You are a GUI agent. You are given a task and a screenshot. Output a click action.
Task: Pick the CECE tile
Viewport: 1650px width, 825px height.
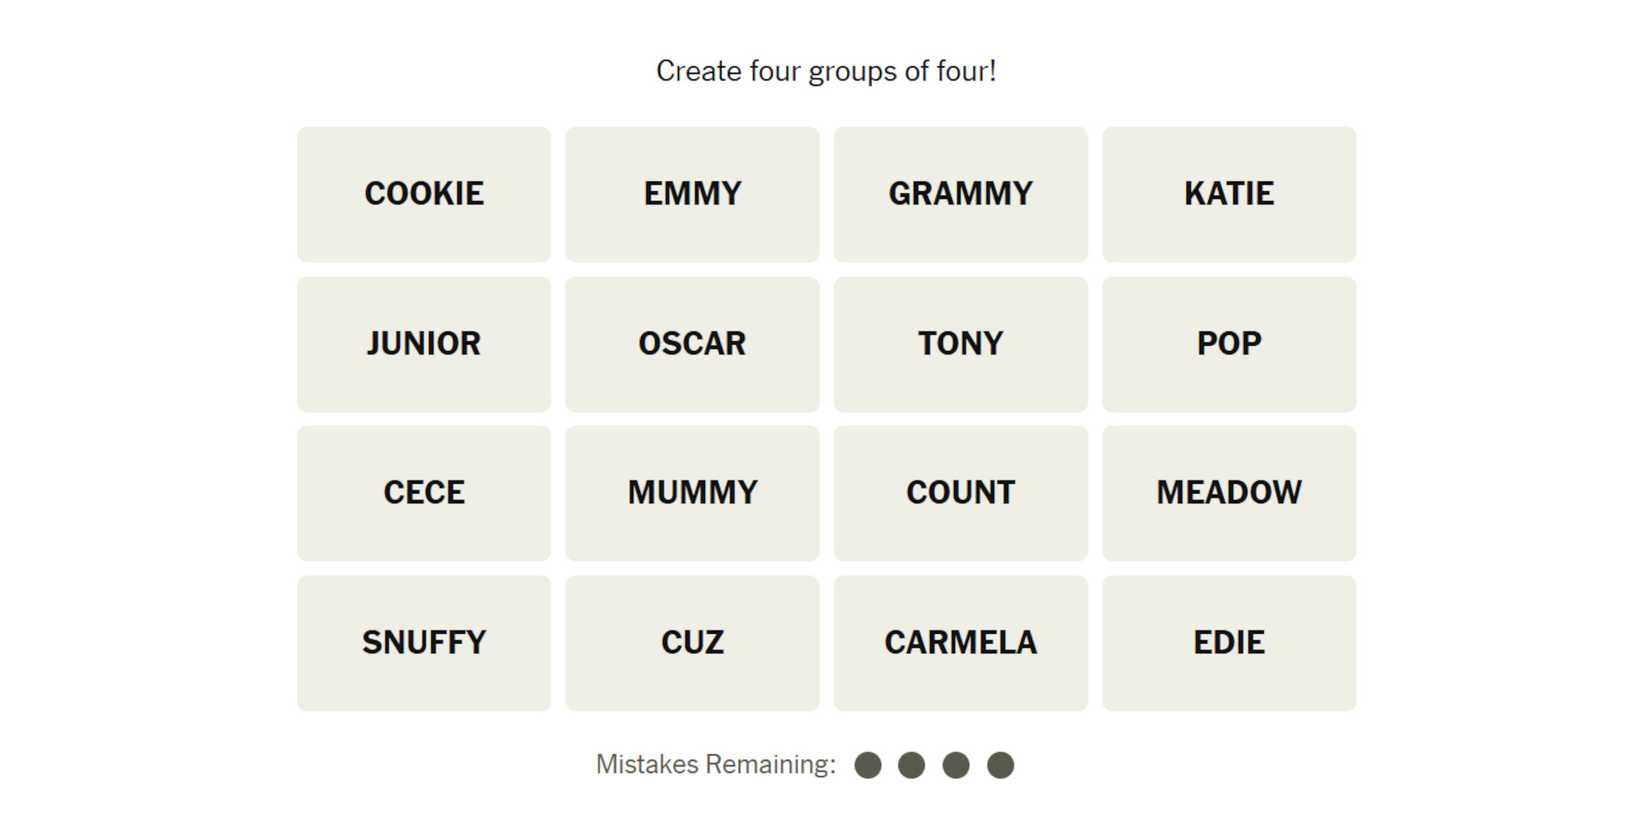424,493
